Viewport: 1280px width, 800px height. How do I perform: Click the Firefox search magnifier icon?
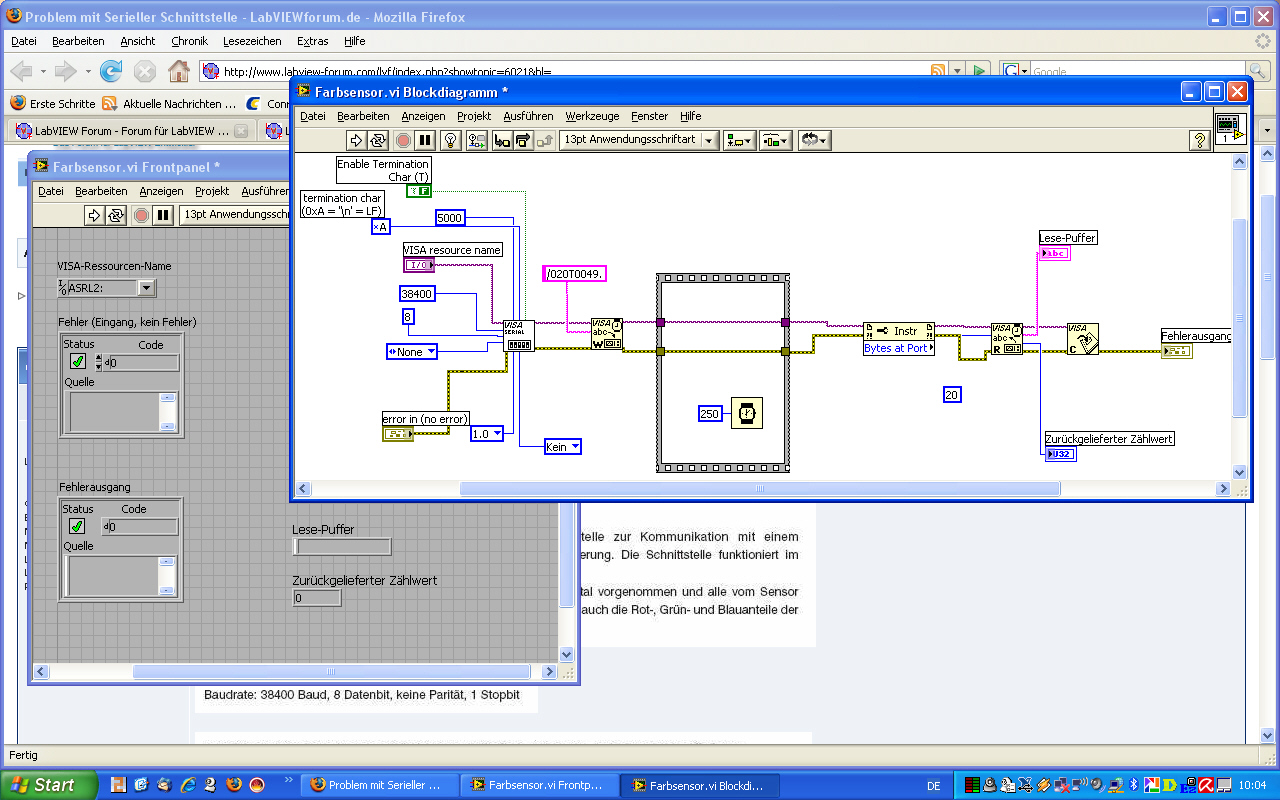tap(1257, 71)
